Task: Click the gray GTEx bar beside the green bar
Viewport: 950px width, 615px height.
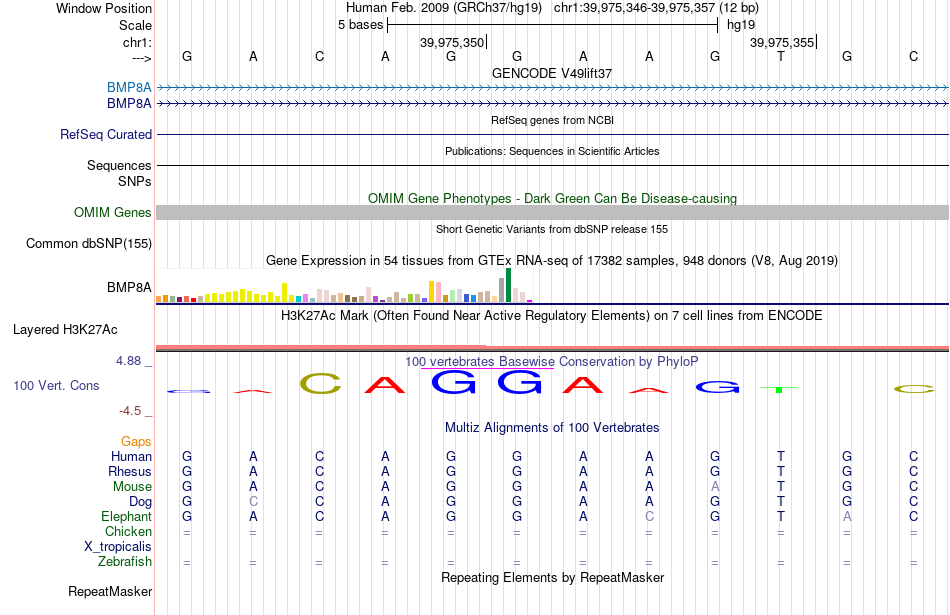Action: click(502, 290)
